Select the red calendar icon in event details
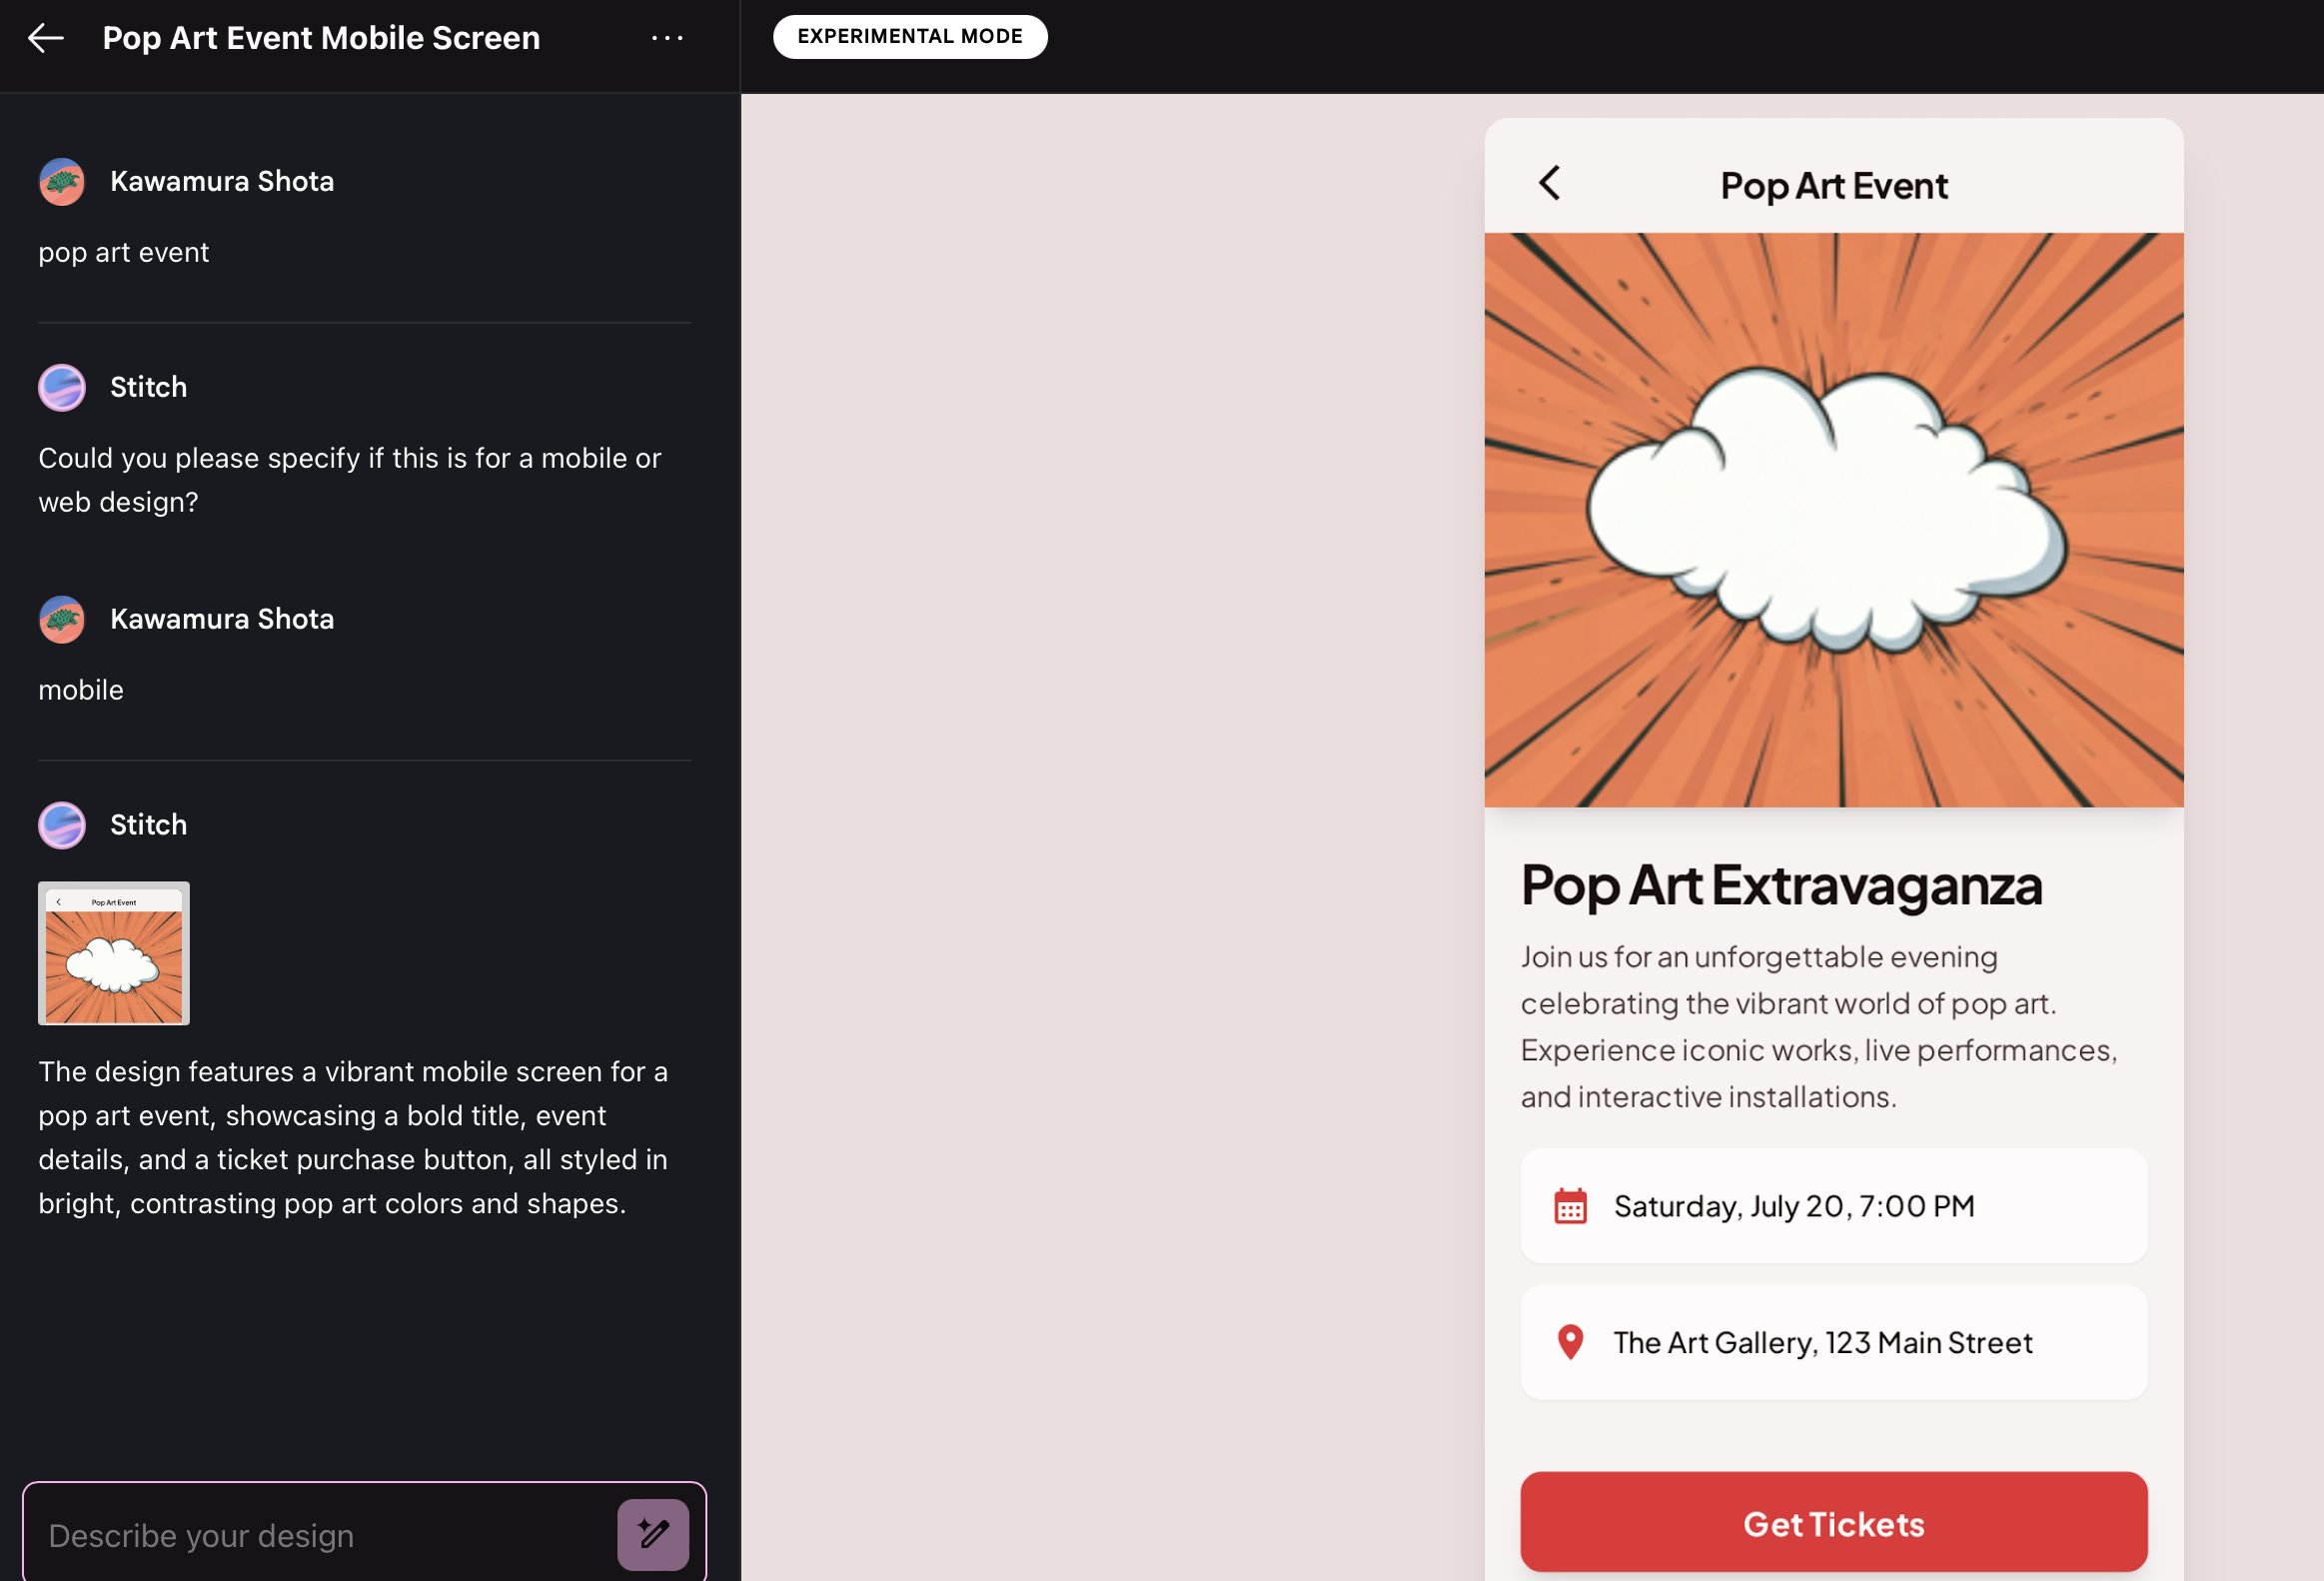Screen dimensions: 2324x1581 pyautogui.click(x=1570, y=1206)
